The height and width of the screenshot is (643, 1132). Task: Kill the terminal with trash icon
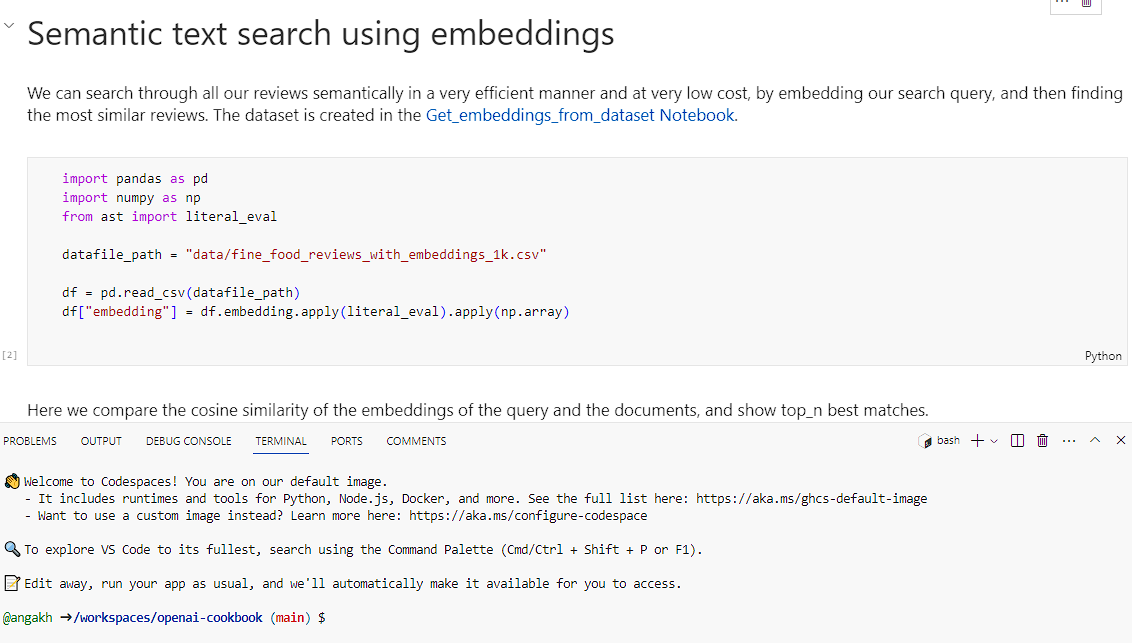point(1042,441)
